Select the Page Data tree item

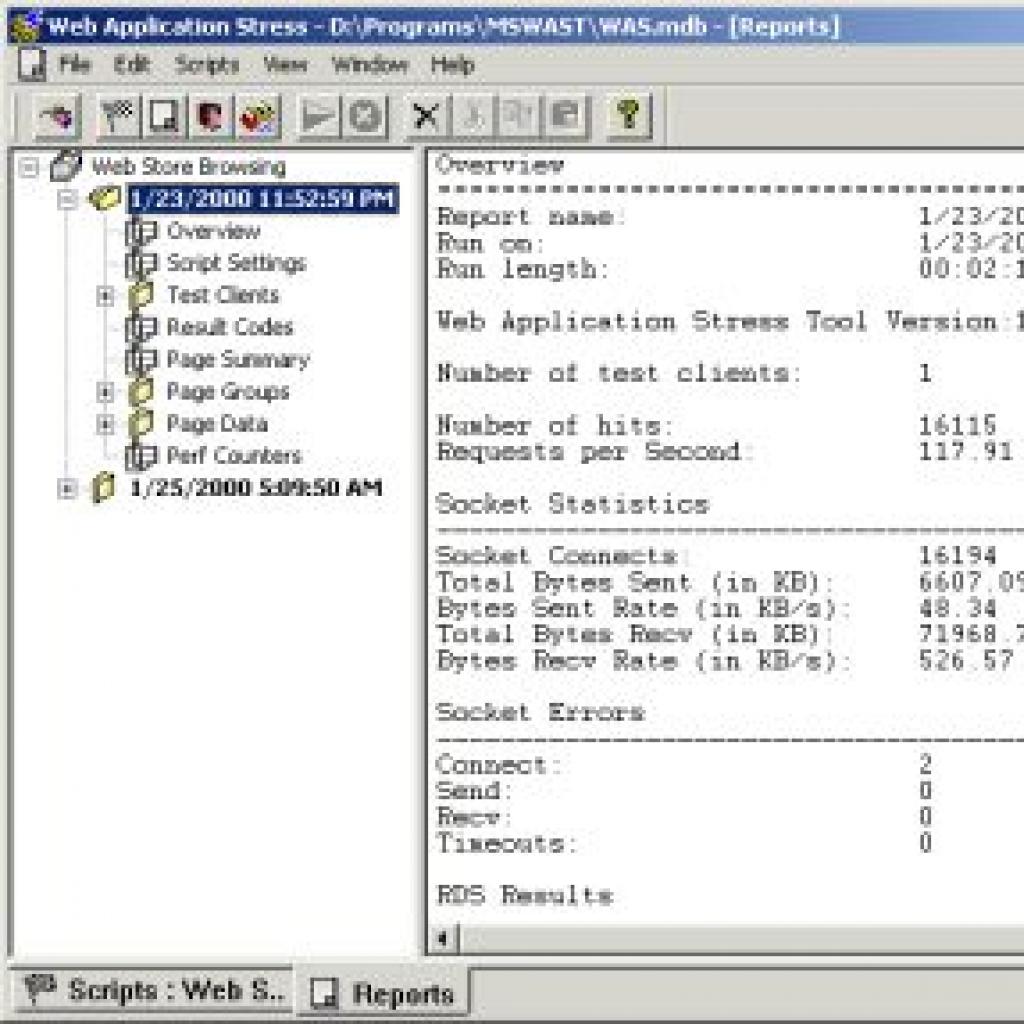(217, 424)
